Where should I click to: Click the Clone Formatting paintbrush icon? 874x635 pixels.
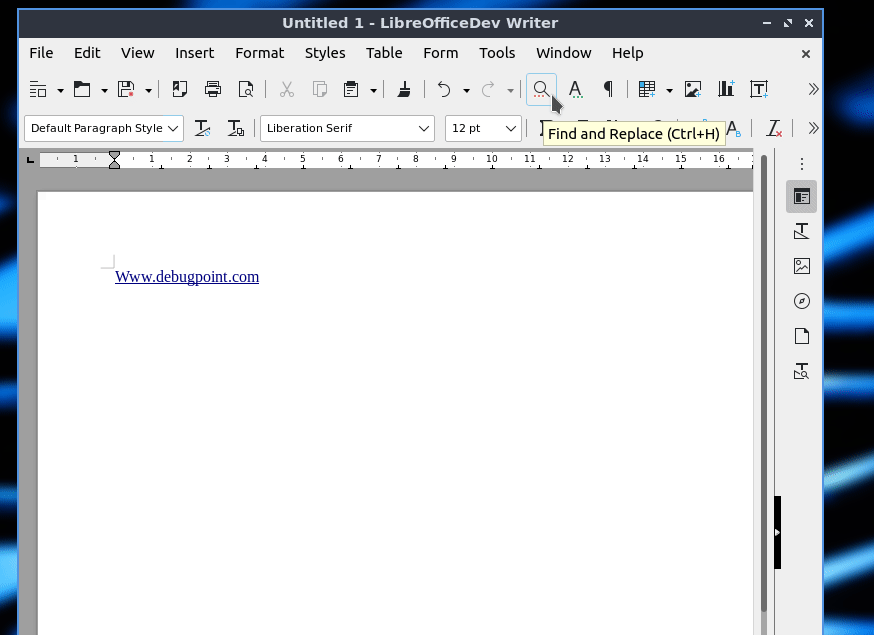pyautogui.click(x=404, y=89)
